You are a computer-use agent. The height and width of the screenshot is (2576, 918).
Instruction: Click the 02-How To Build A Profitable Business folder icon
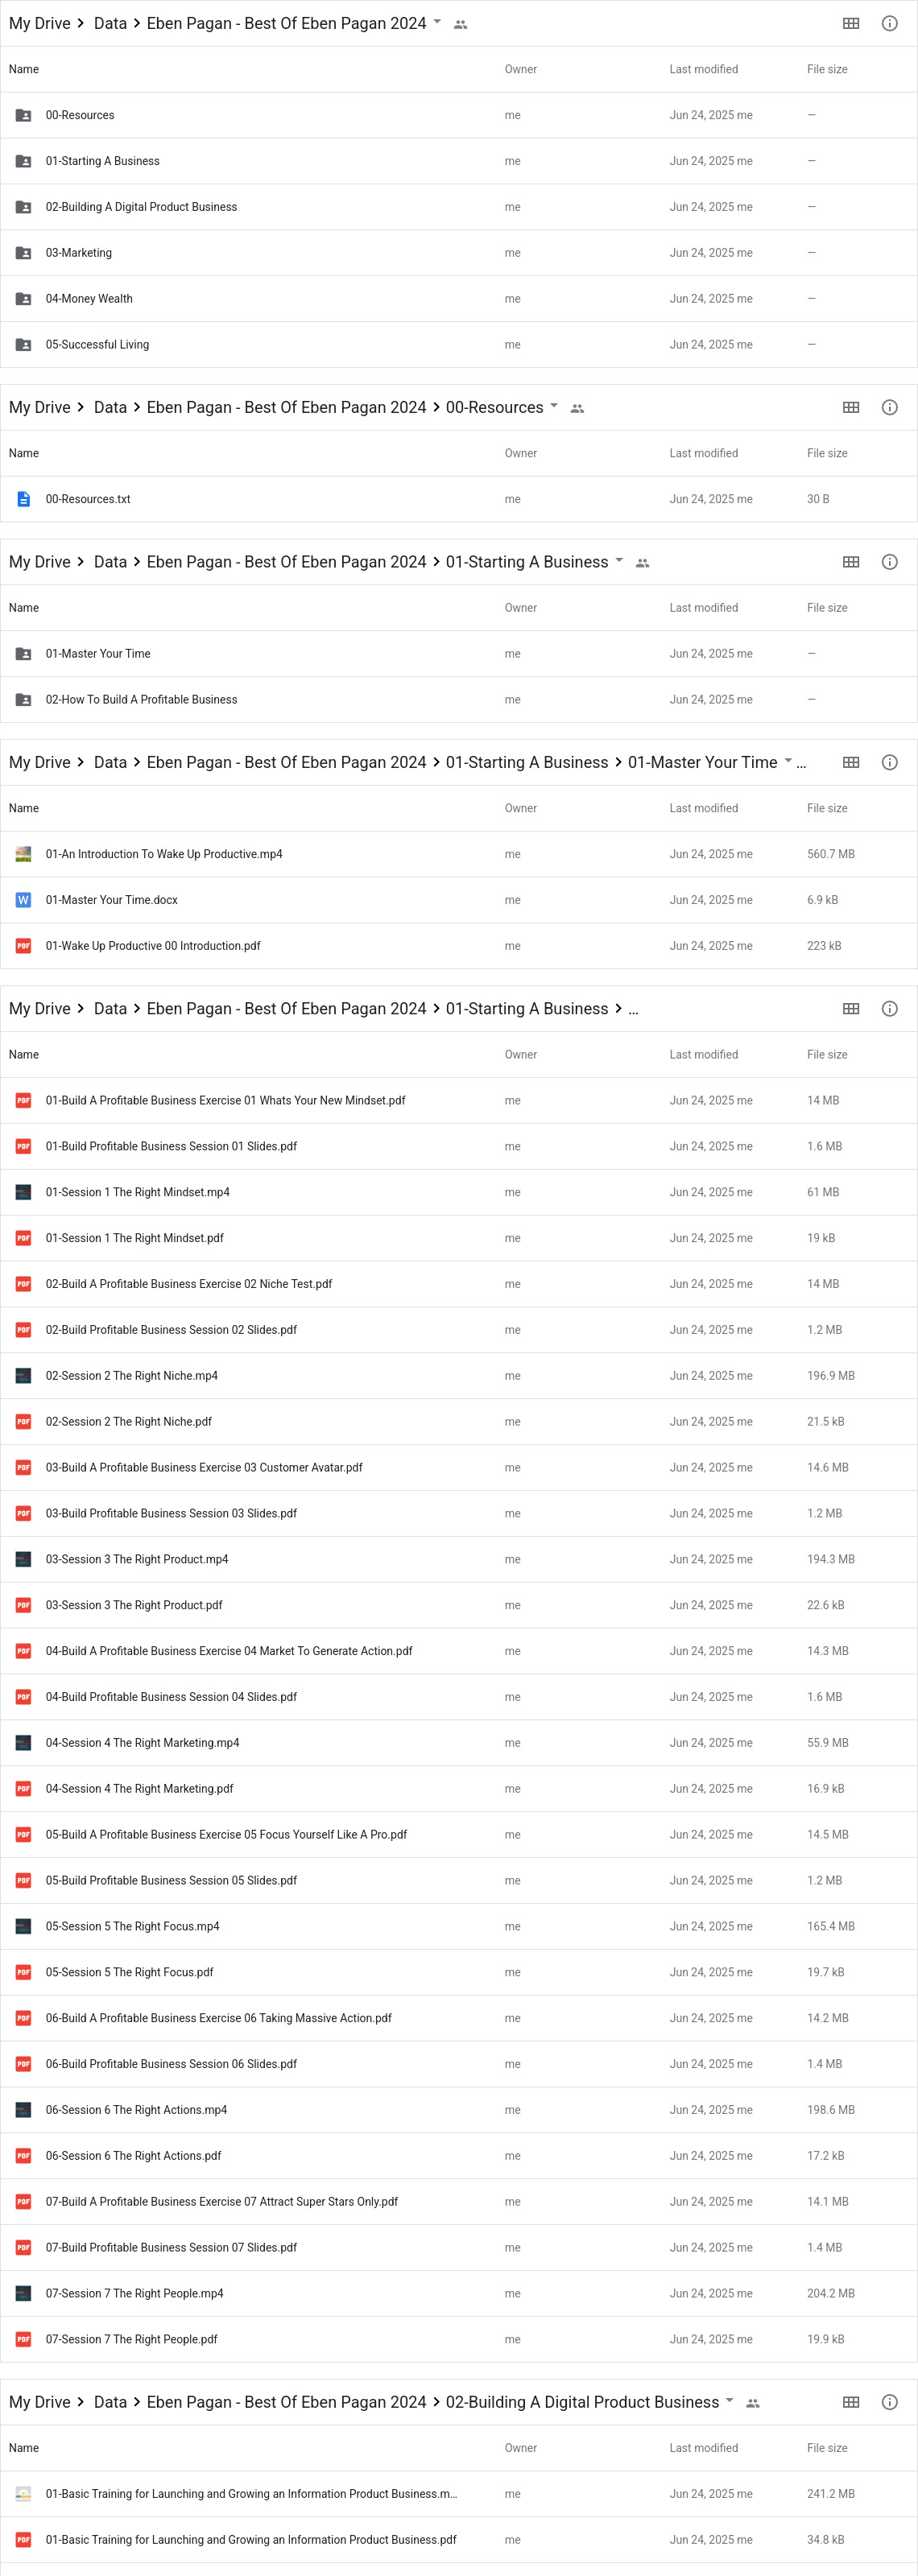pyautogui.click(x=23, y=700)
